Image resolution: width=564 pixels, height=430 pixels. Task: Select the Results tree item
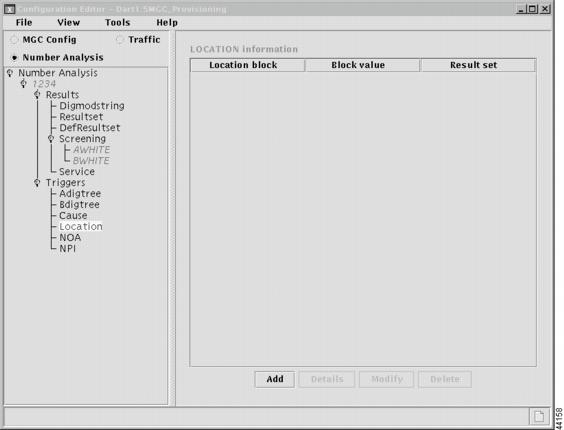pyautogui.click(x=62, y=95)
